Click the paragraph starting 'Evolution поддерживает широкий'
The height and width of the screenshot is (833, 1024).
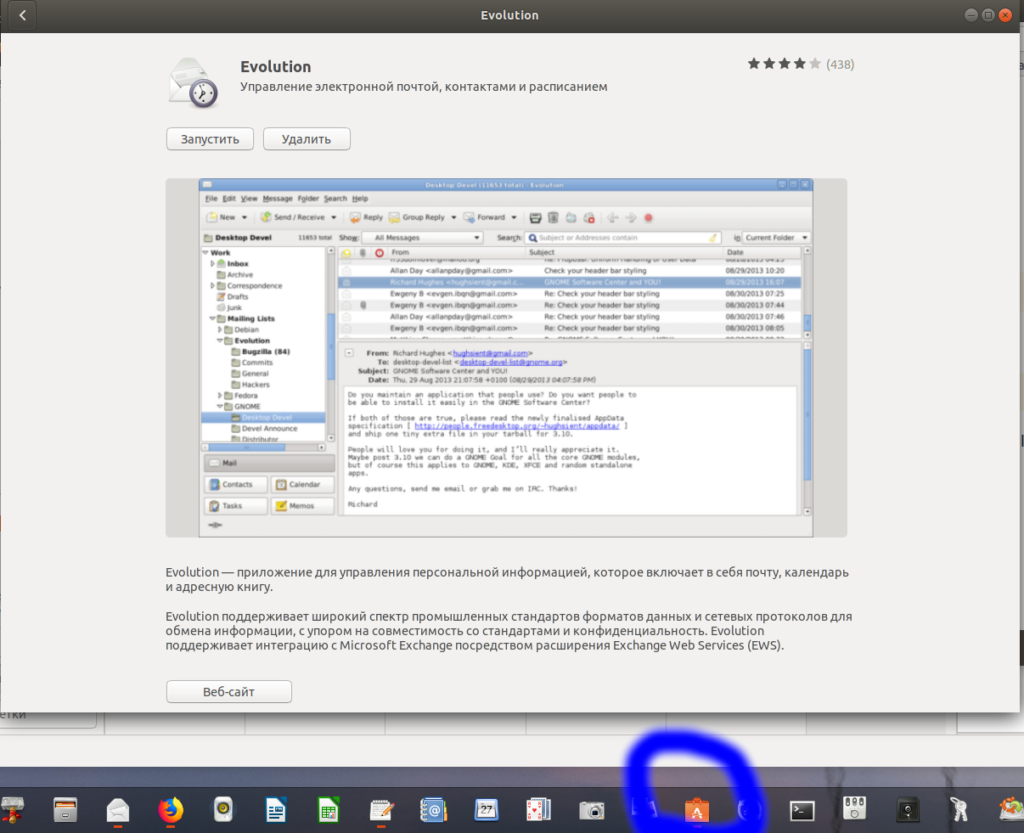click(x=509, y=631)
